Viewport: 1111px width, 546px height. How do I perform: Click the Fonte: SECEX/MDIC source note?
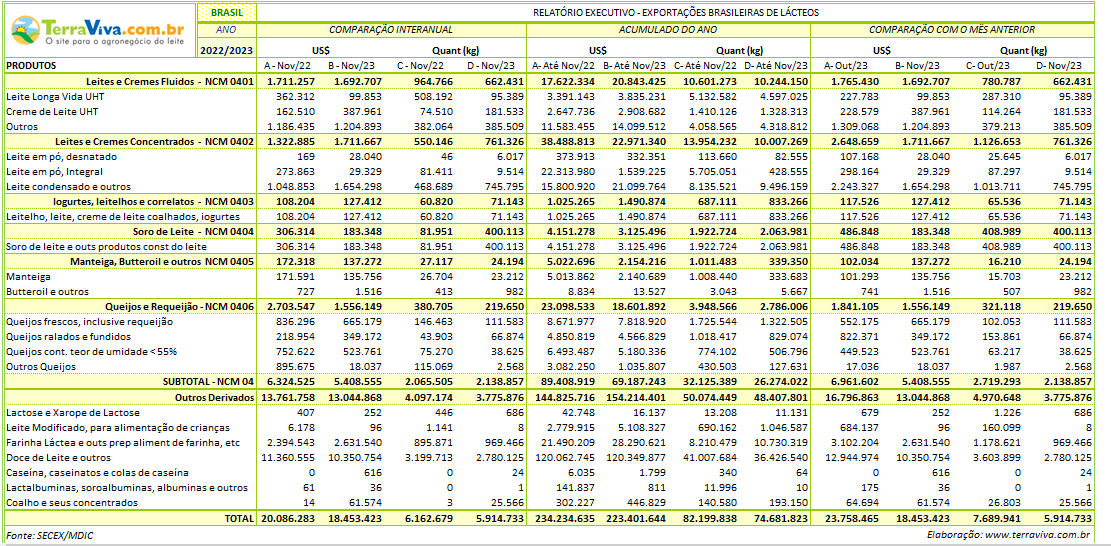51,535
